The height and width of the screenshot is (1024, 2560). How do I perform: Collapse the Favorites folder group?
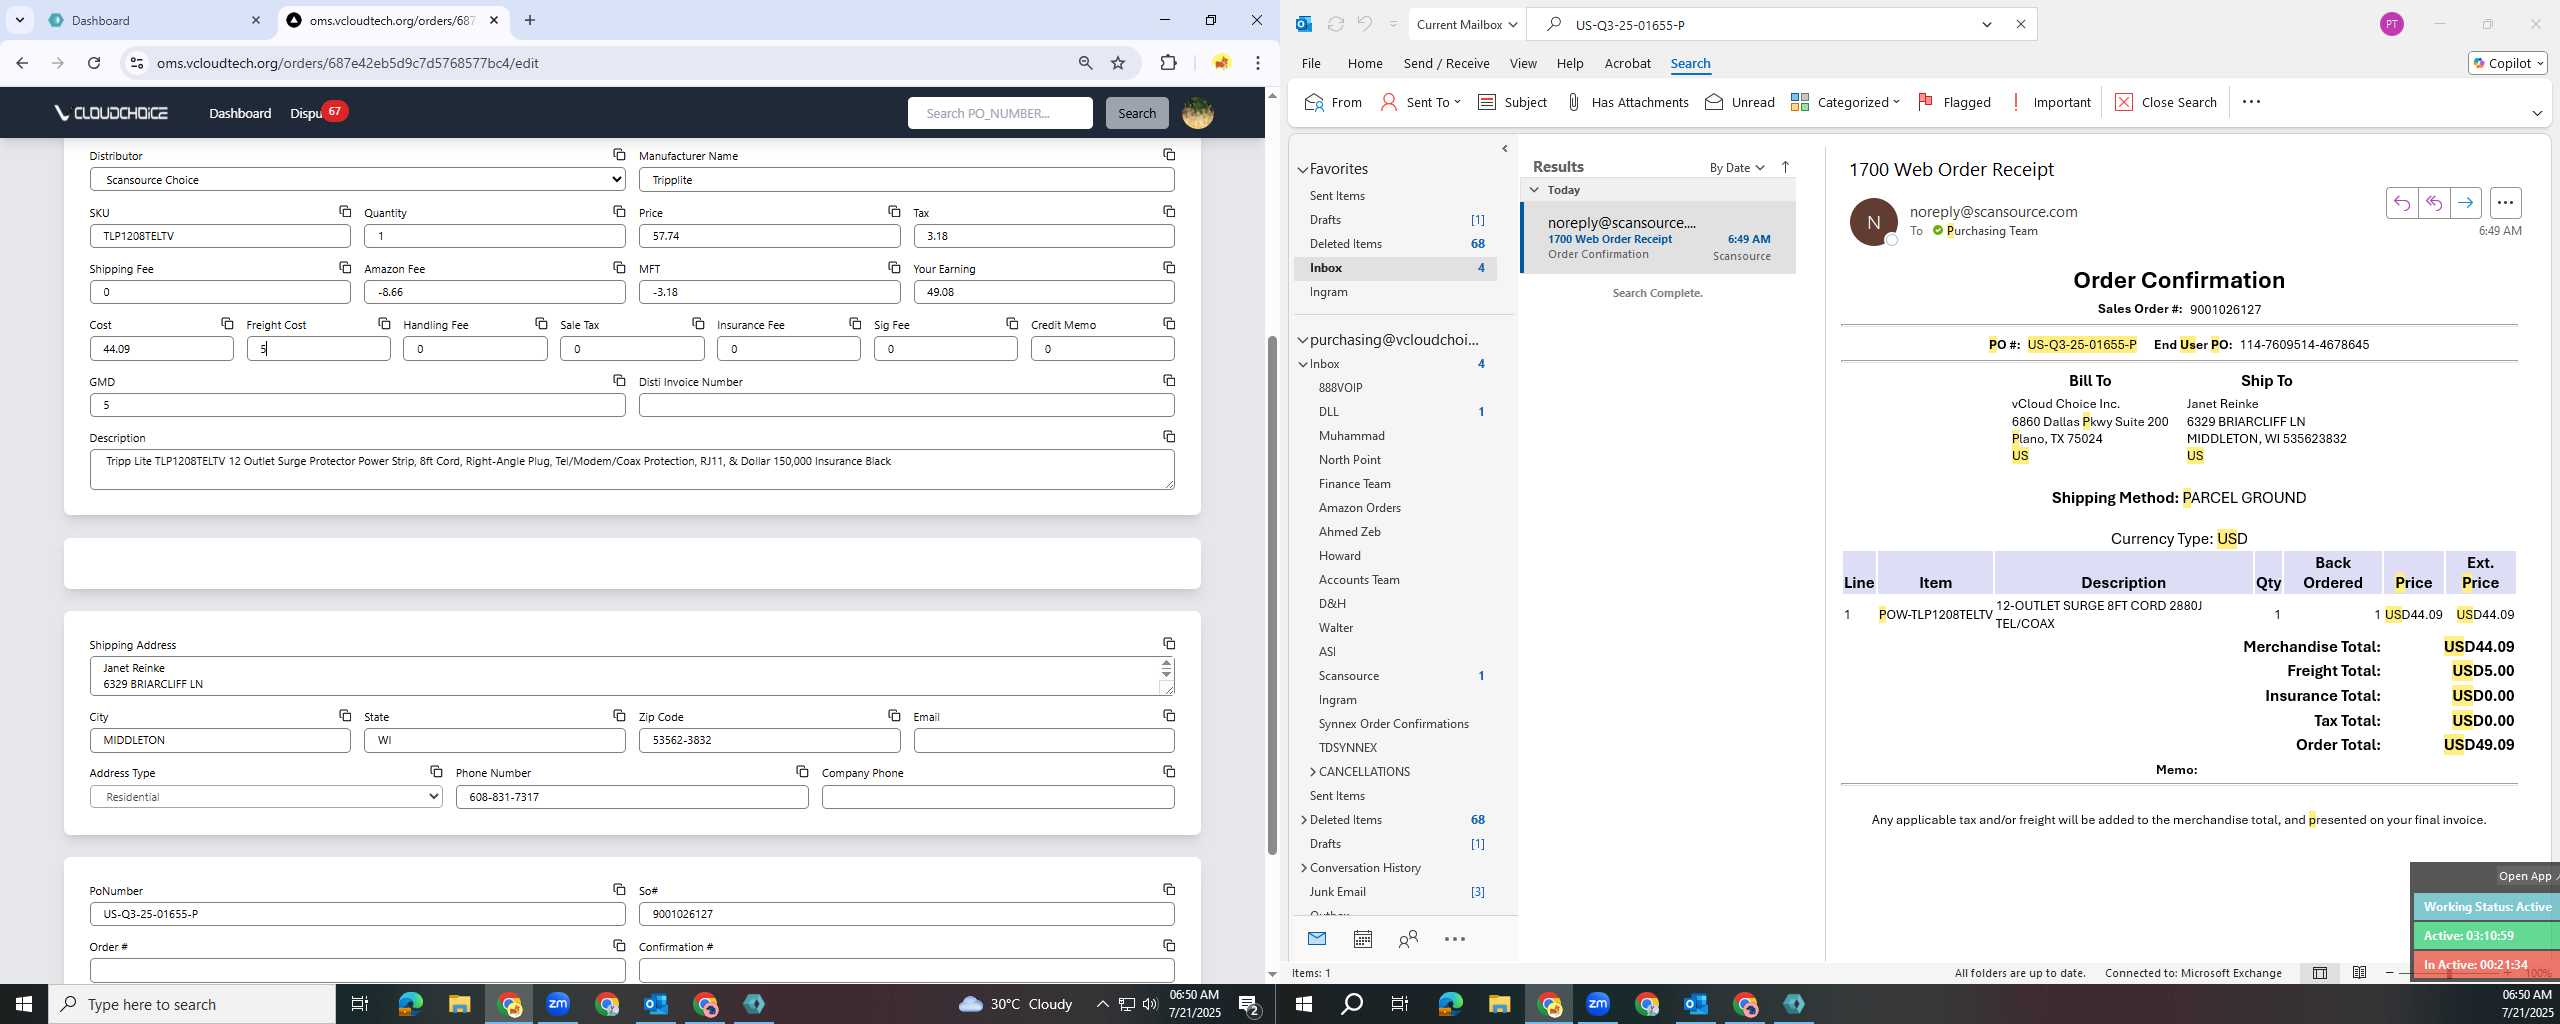[x=1303, y=170]
